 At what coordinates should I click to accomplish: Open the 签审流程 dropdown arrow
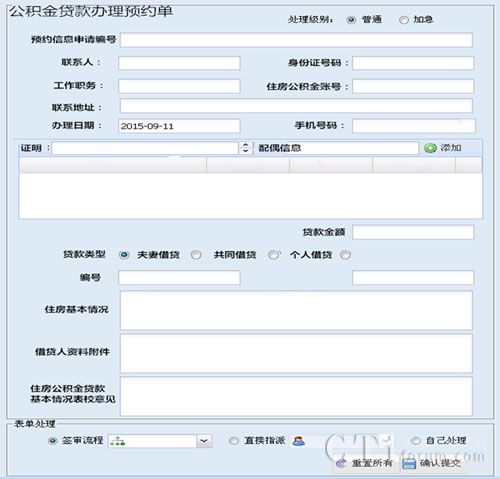204,441
